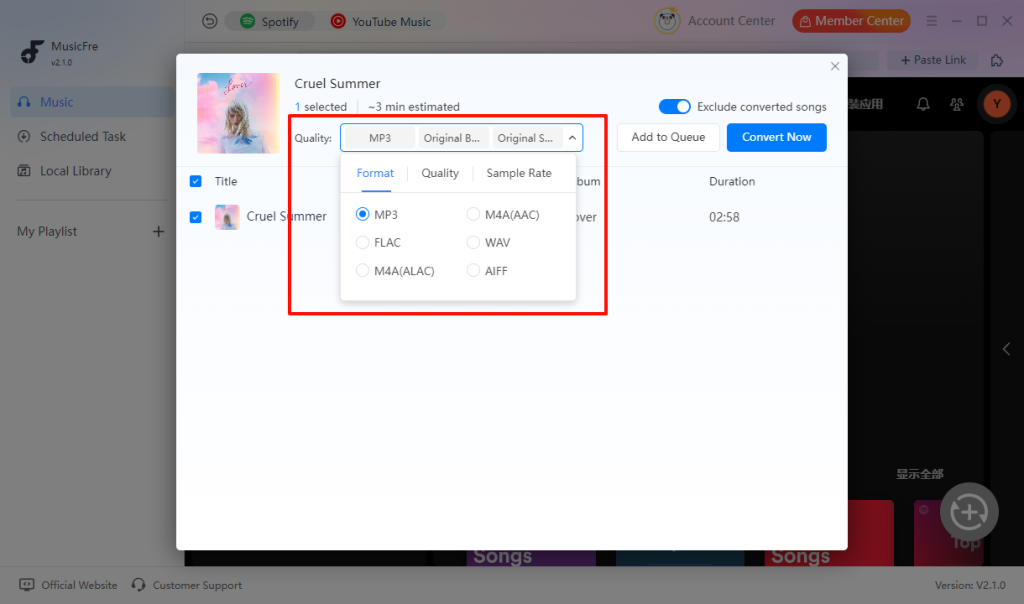Image resolution: width=1024 pixels, height=604 pixels.
Task: Collapse the Quality dropdown selector
Action: tap(572, 138)
